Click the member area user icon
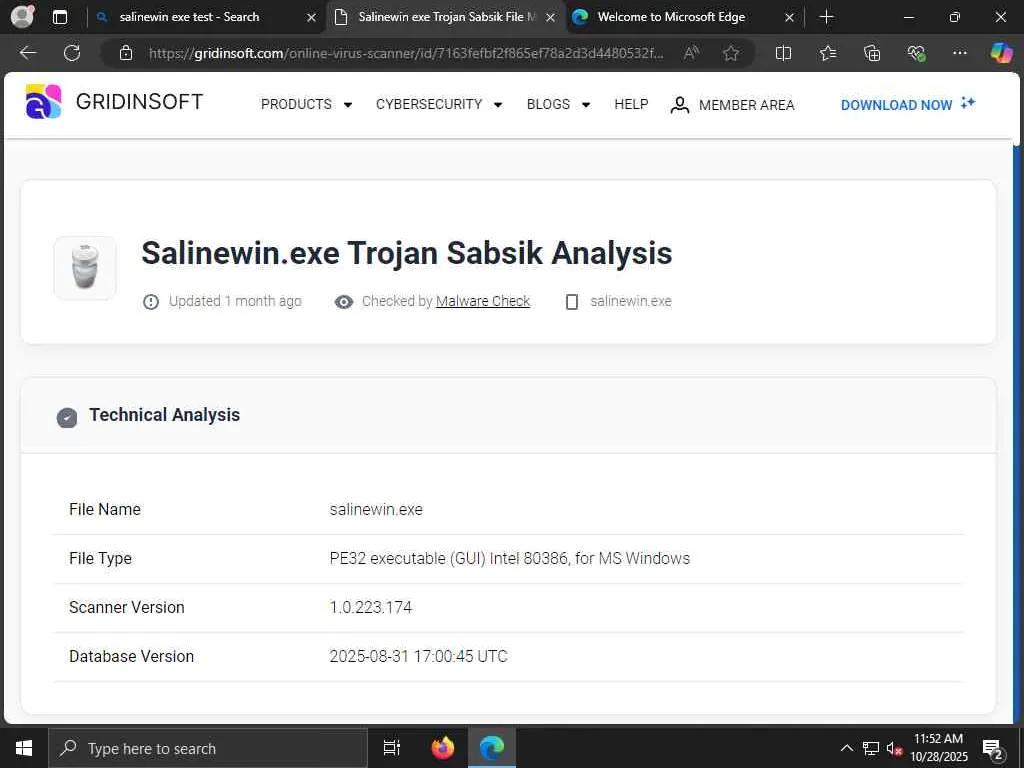The image size is (1024, 768). pyautogui.click(x=680, y=105)
